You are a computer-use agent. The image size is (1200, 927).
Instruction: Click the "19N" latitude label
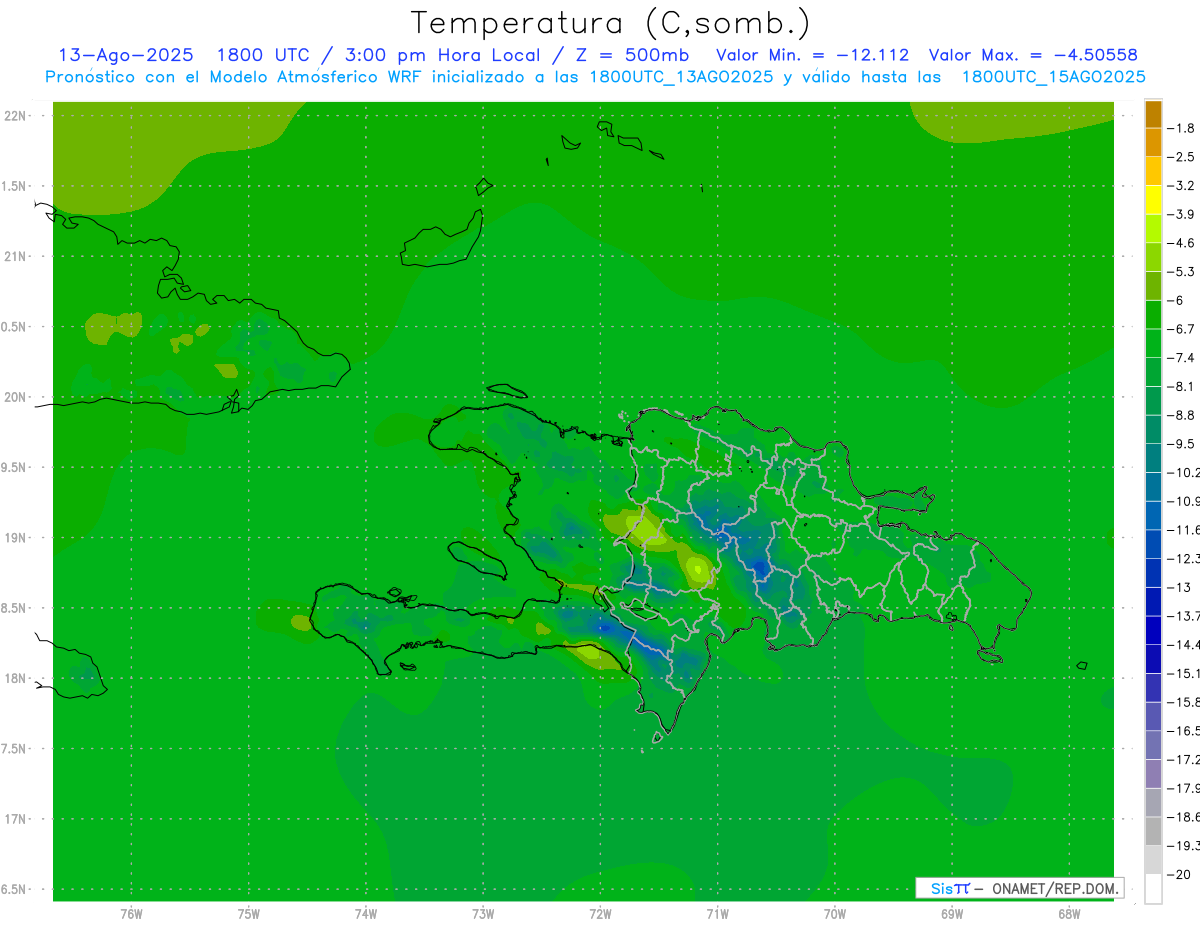[x=17, y=537]
